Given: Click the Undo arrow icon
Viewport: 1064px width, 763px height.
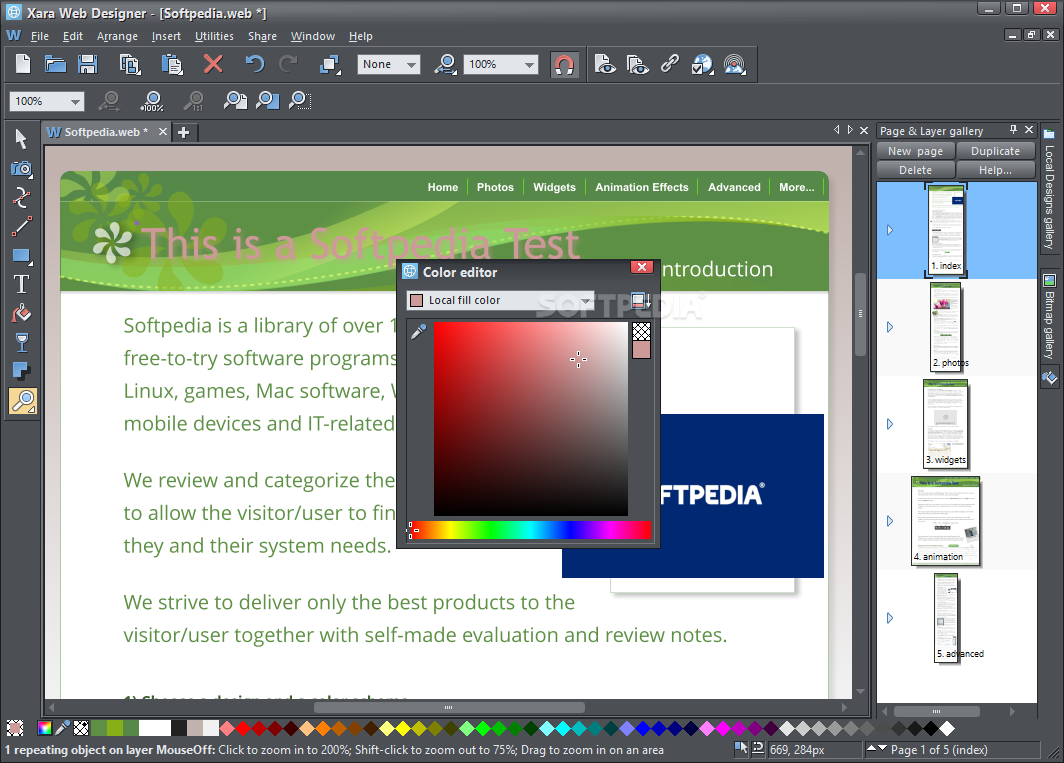Looking at the screenshot, I should click(x=254, y=64).
